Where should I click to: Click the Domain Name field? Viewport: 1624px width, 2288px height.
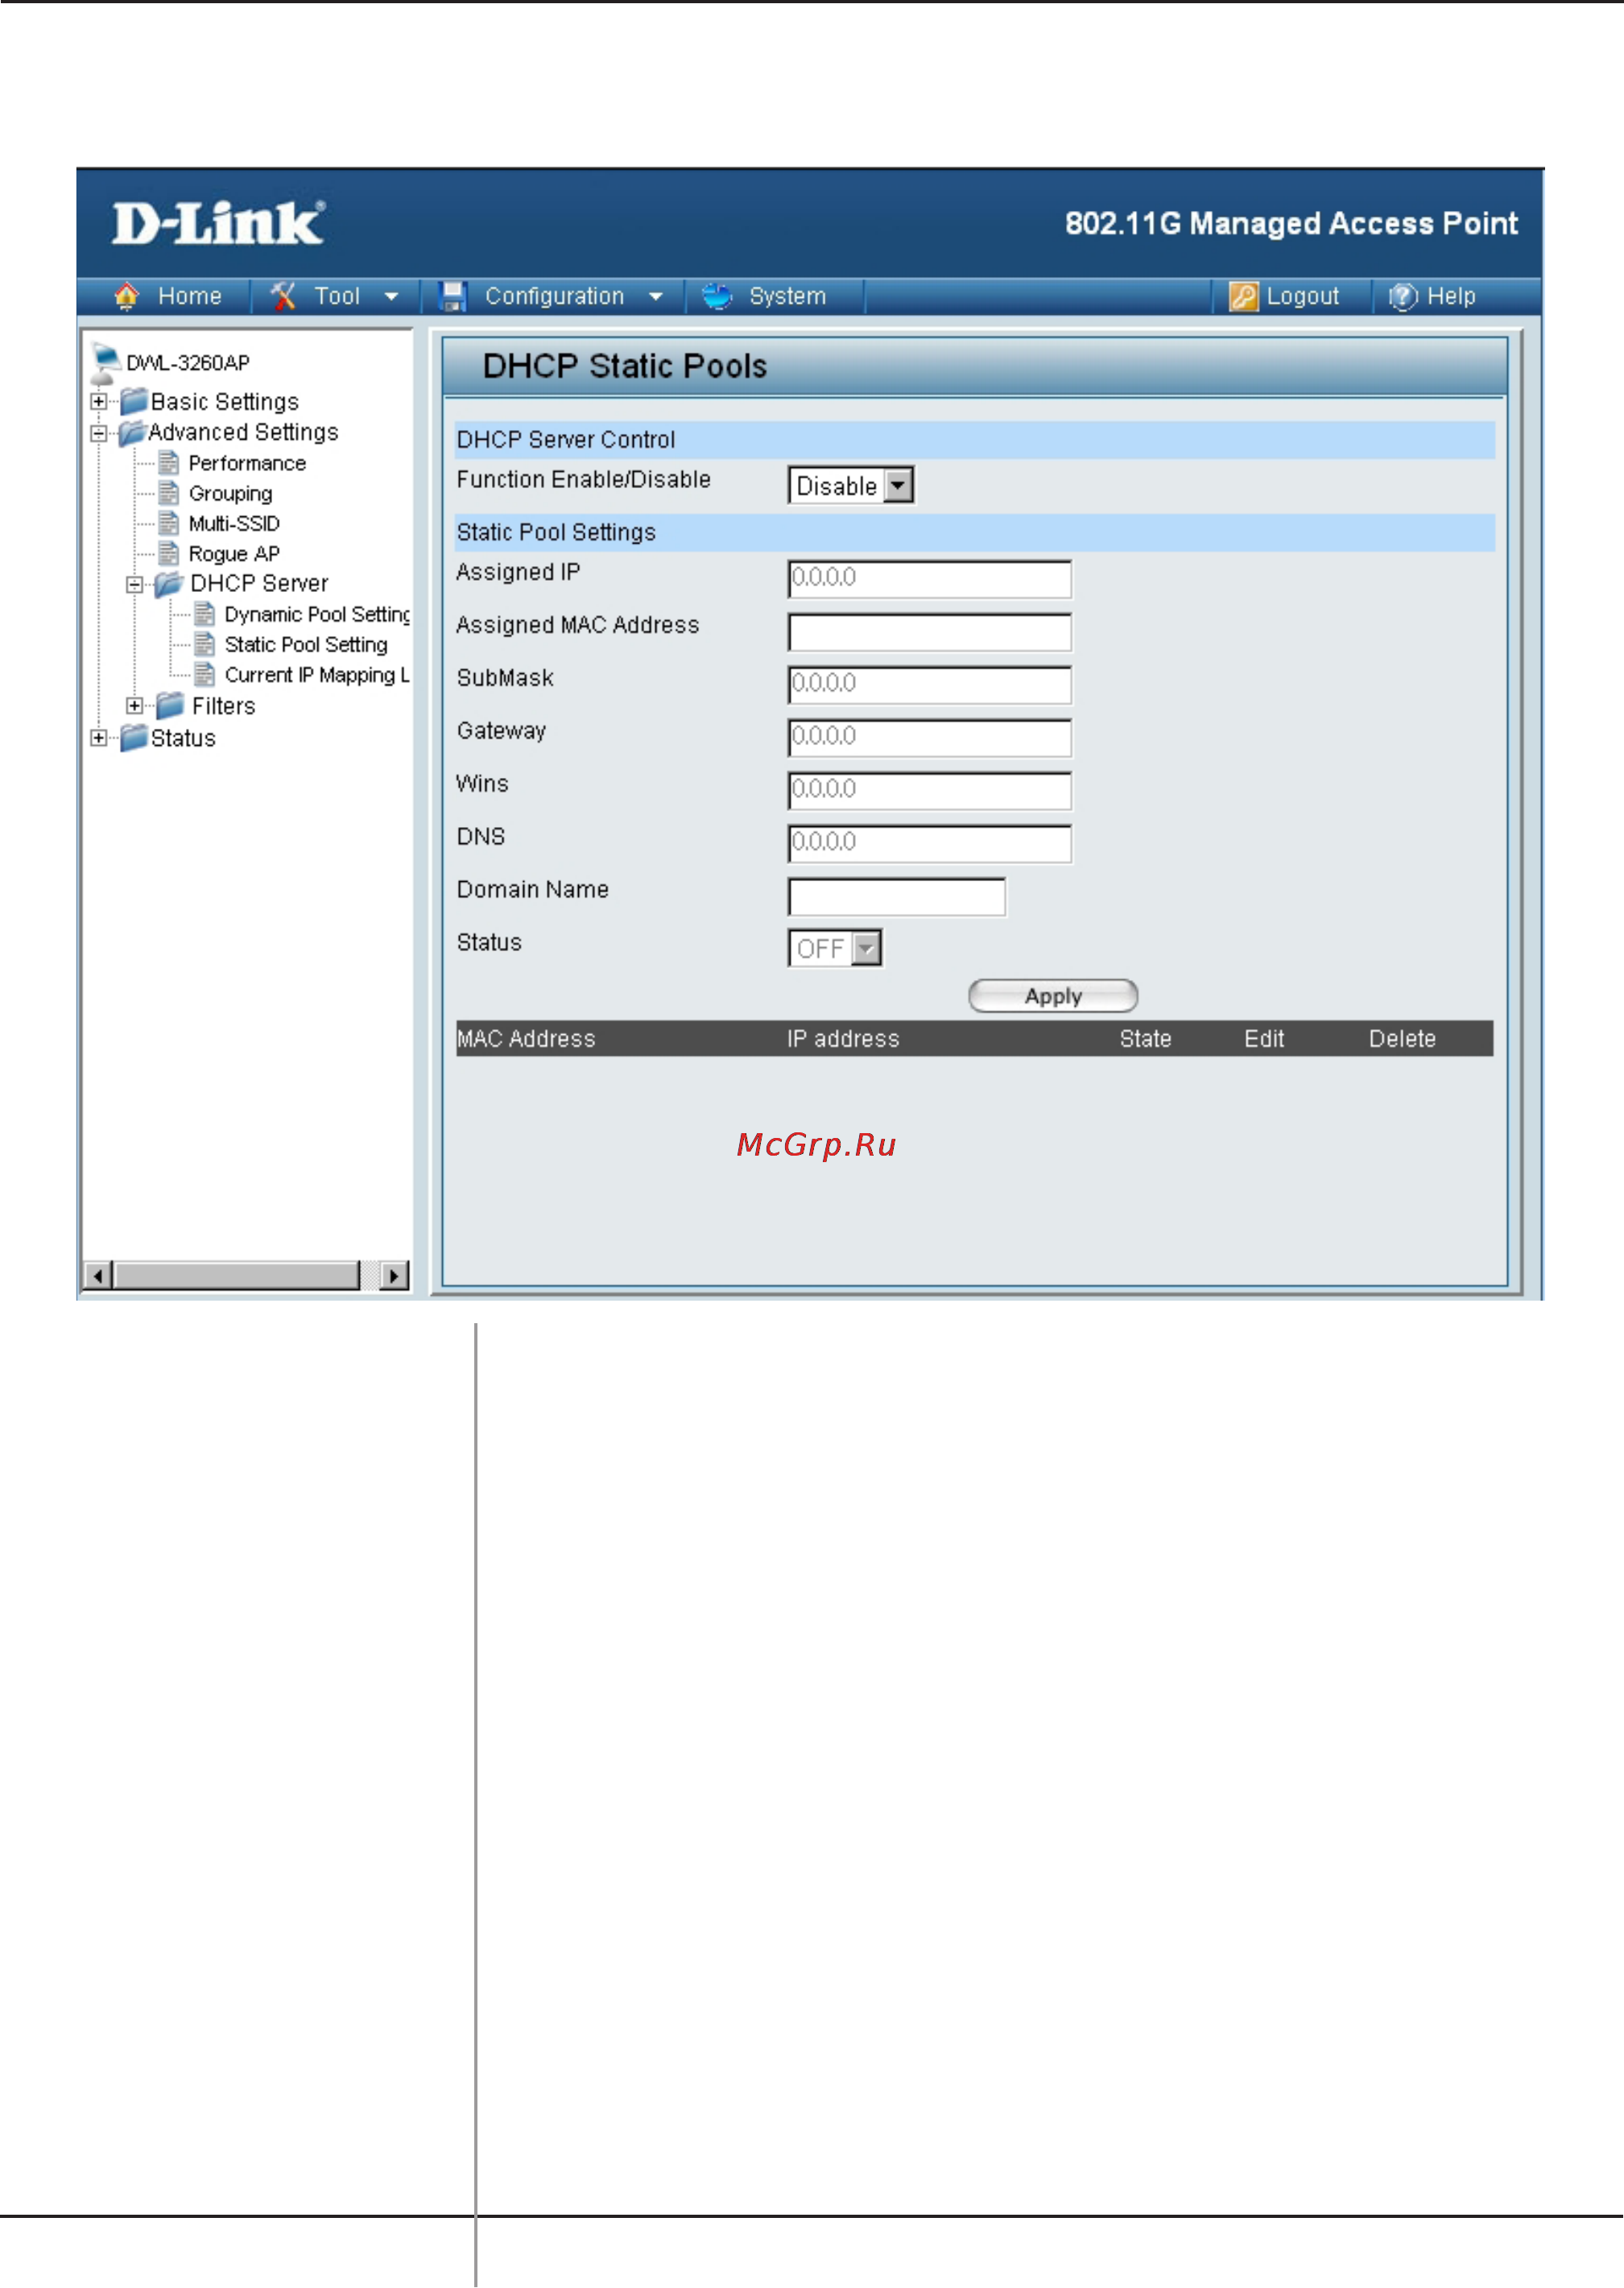pyautogui.click(x=897, y=897)
